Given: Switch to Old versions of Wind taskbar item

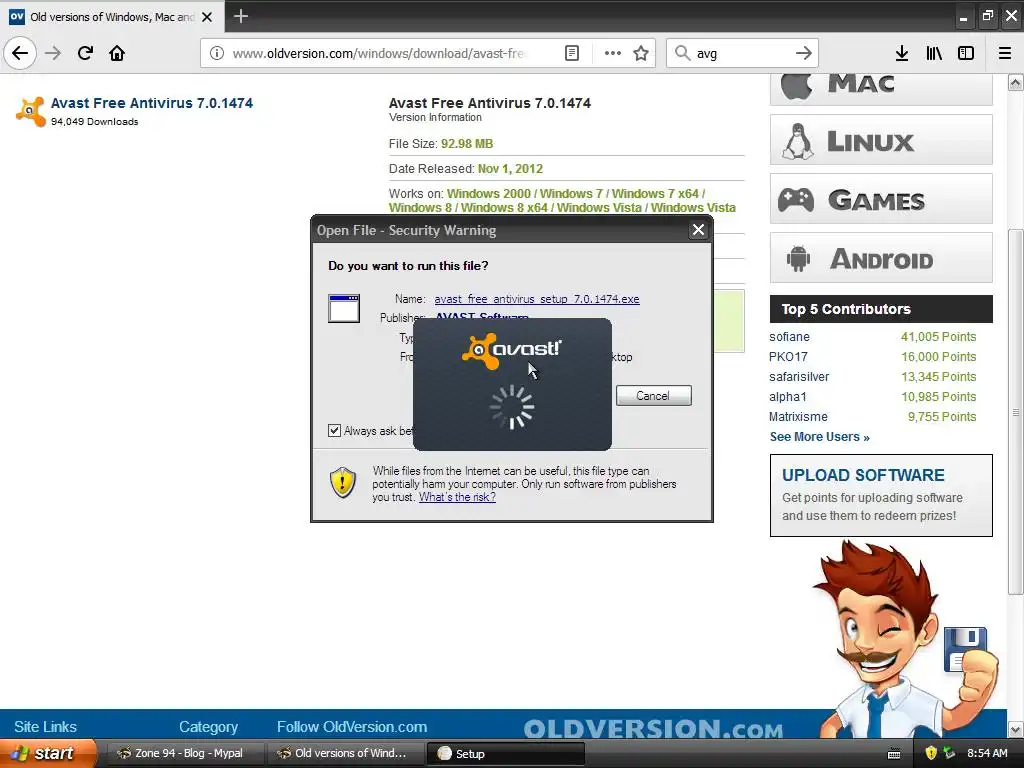Looking at the screenshot, I should (x=344, y=754).
